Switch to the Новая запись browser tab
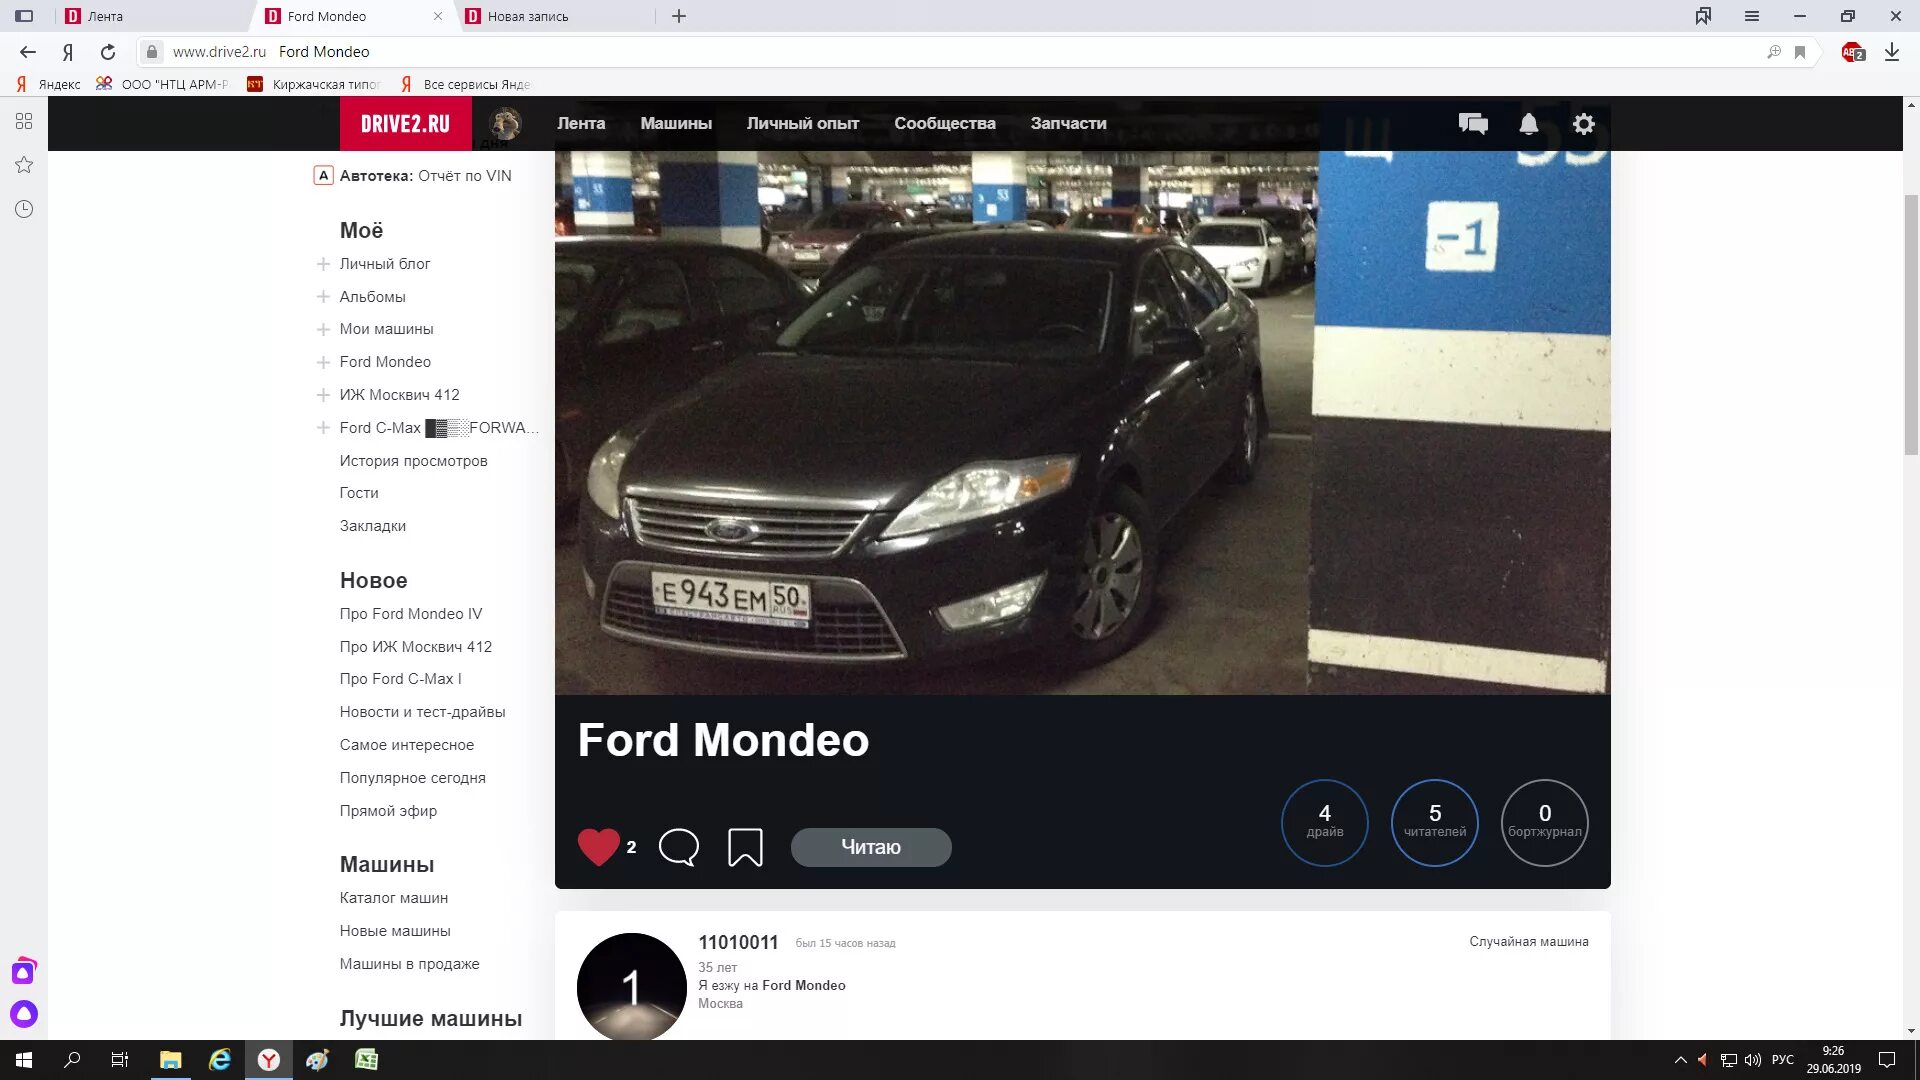Screen dimensions: 1920x1080 [528, 16]
